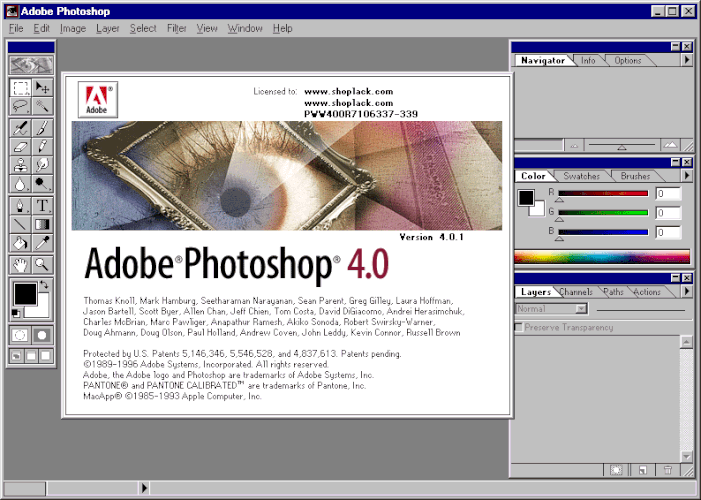Open the status bar info arrow menu
This screenshot has height=500, width=701.
[x=144, y=487]
